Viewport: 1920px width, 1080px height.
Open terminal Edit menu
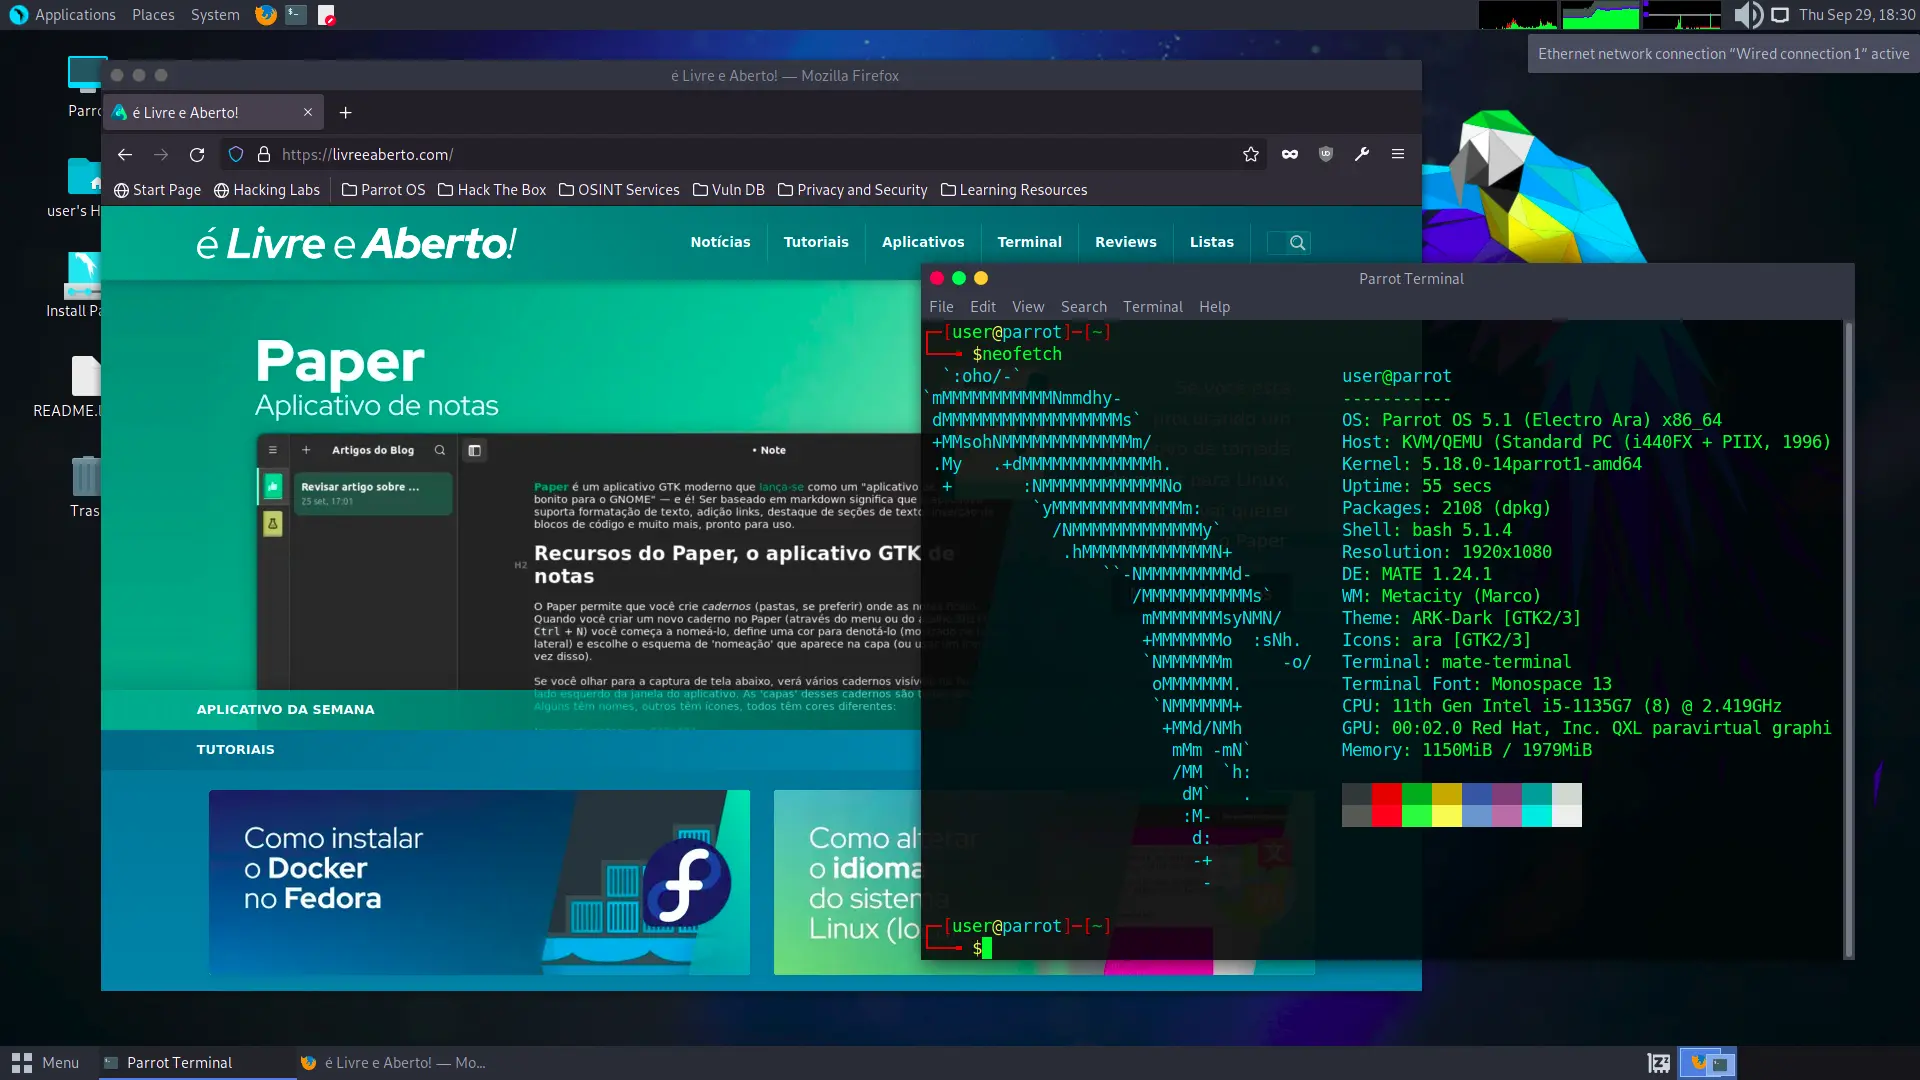[983, 307]
